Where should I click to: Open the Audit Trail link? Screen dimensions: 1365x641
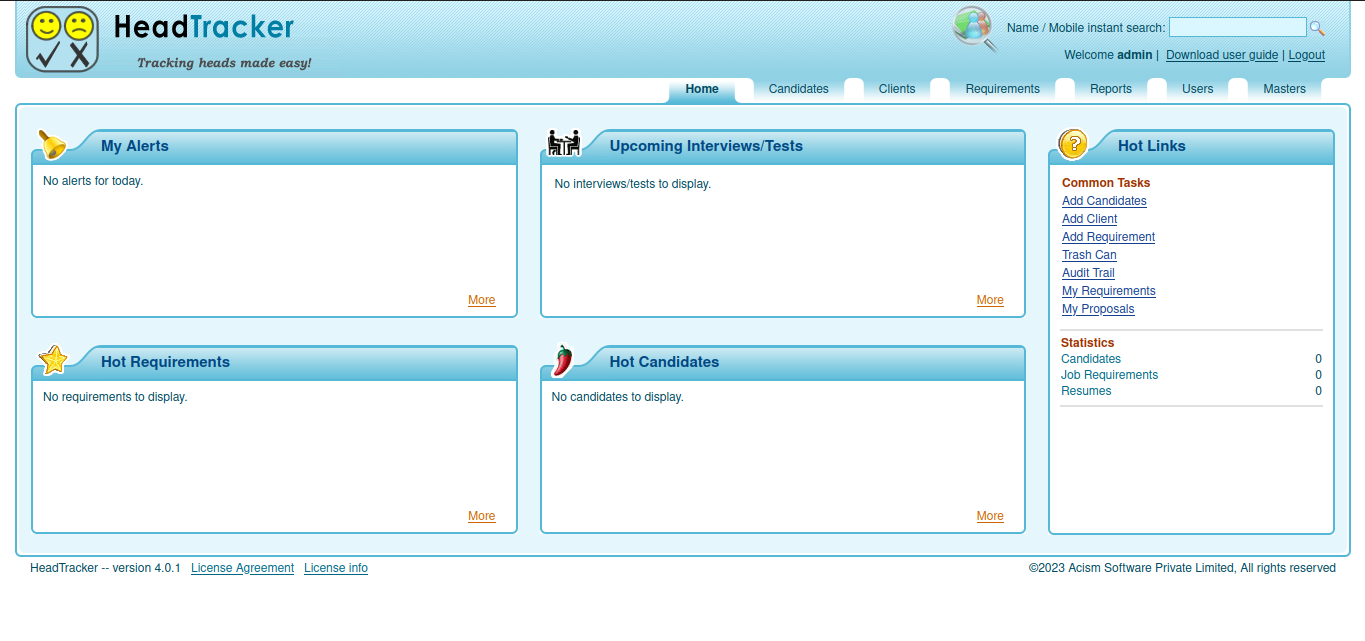[1088, 273]
